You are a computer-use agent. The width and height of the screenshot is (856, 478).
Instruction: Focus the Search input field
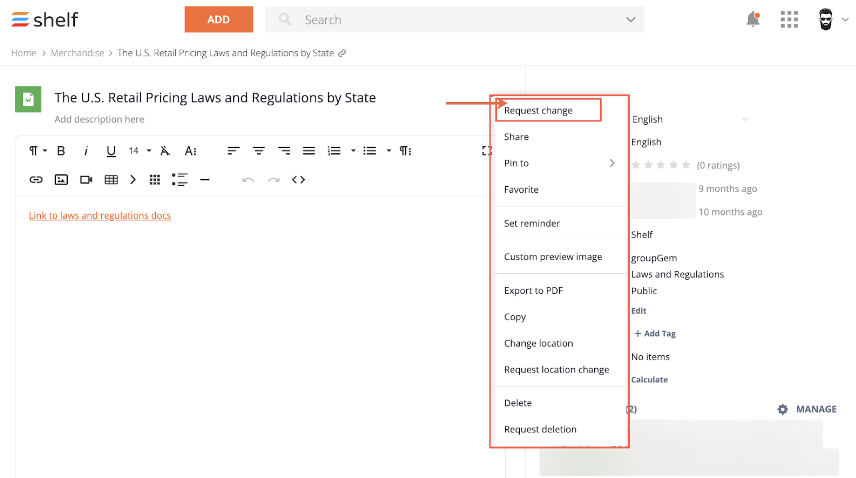[x=455, y=20]
